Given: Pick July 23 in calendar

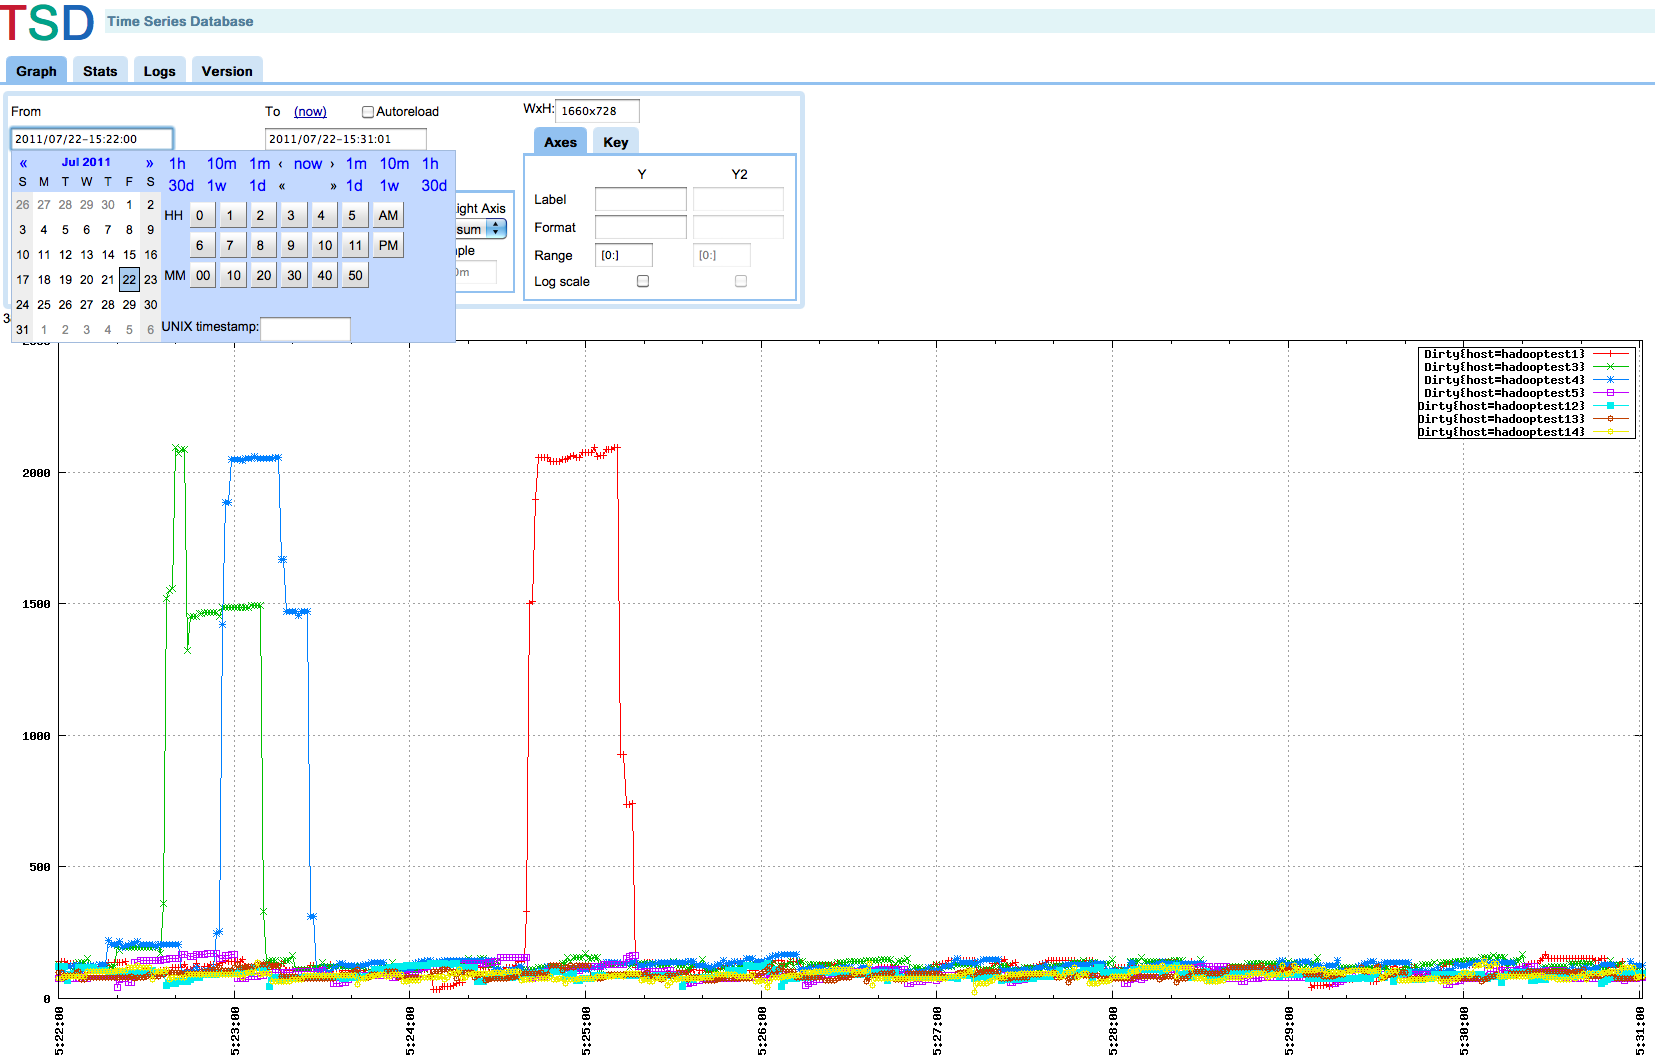Looking at the screenshot, I should pyautogui.click(x=151, y=280).
